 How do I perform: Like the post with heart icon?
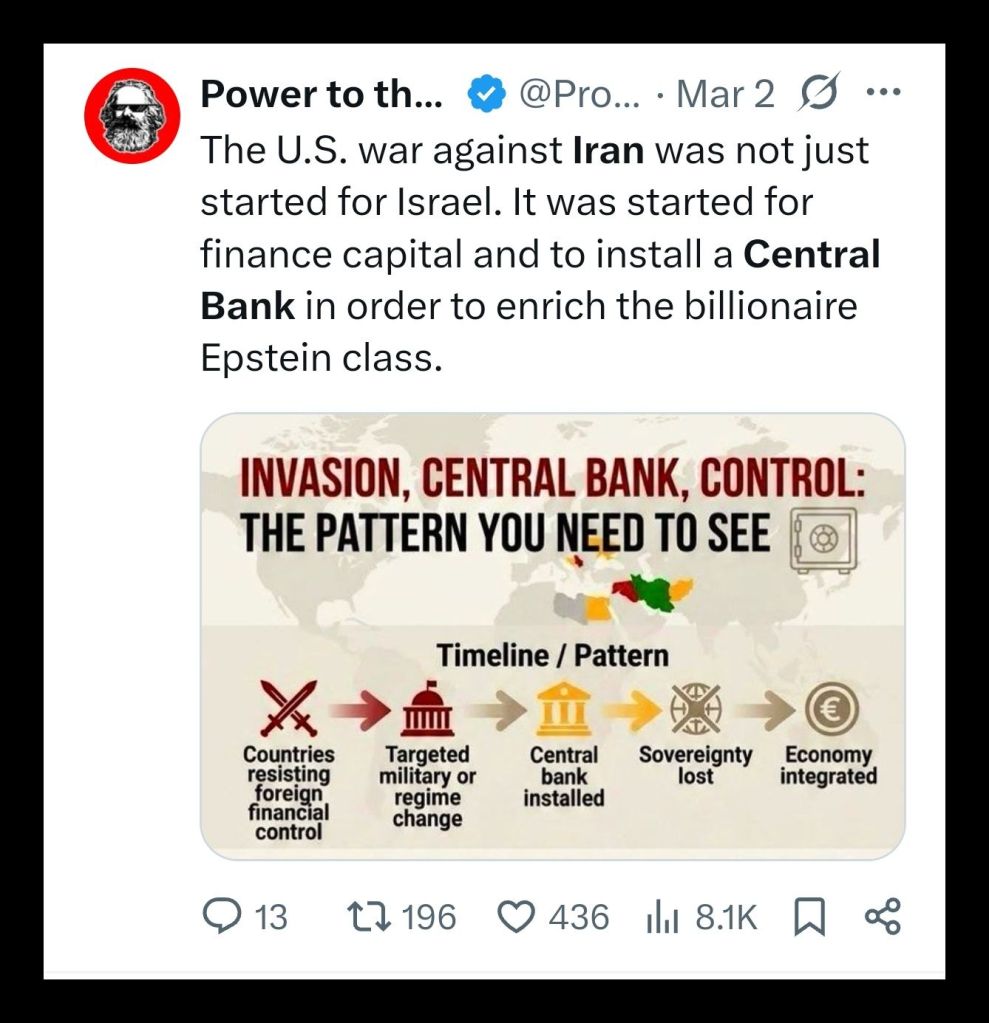[x=518, y=916]
